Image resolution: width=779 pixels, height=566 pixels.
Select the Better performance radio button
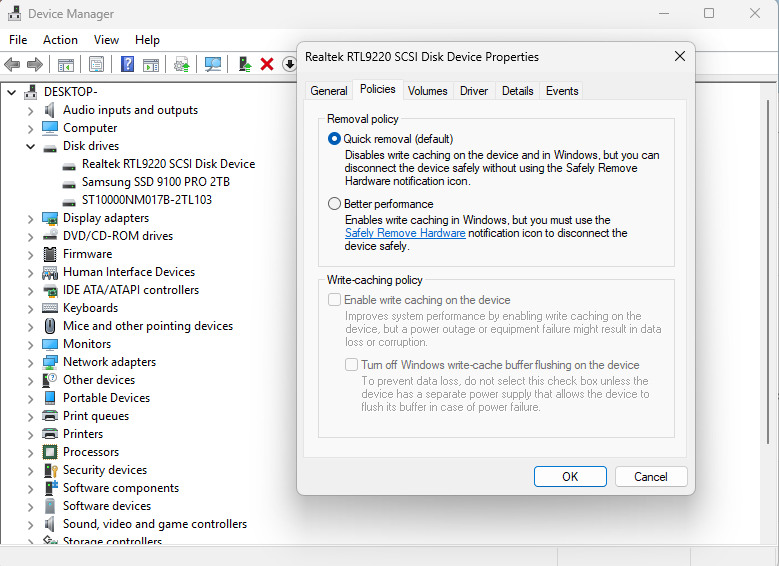(x=334, y=204)
